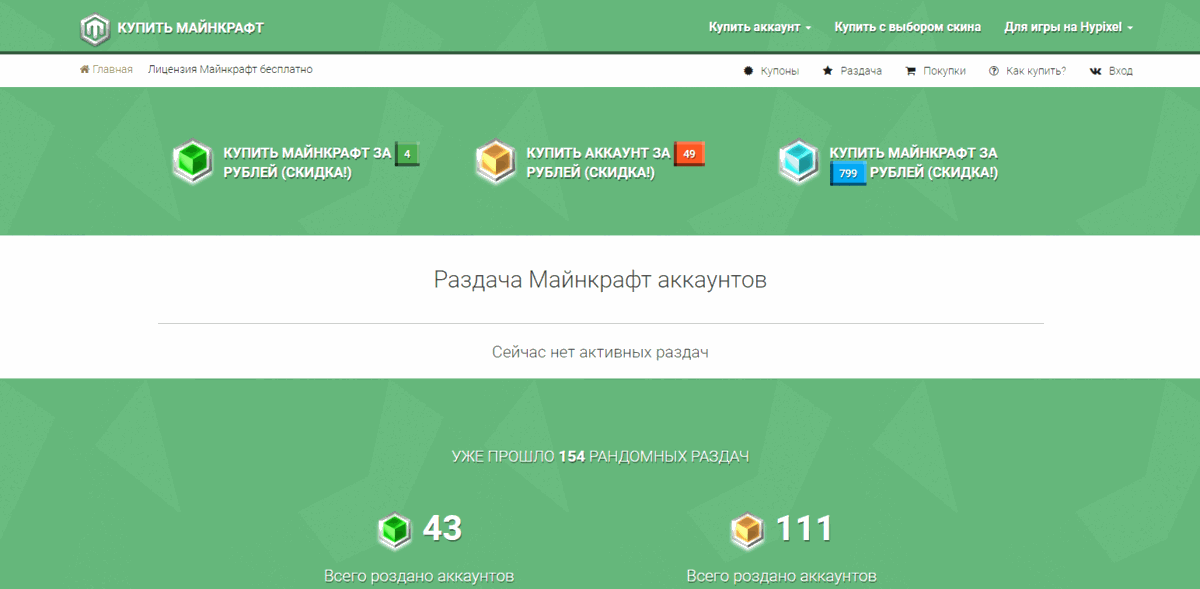Open the Раздача menu item
The image size is (1200, 589).
pyautogui.click(x=861, y=71)
